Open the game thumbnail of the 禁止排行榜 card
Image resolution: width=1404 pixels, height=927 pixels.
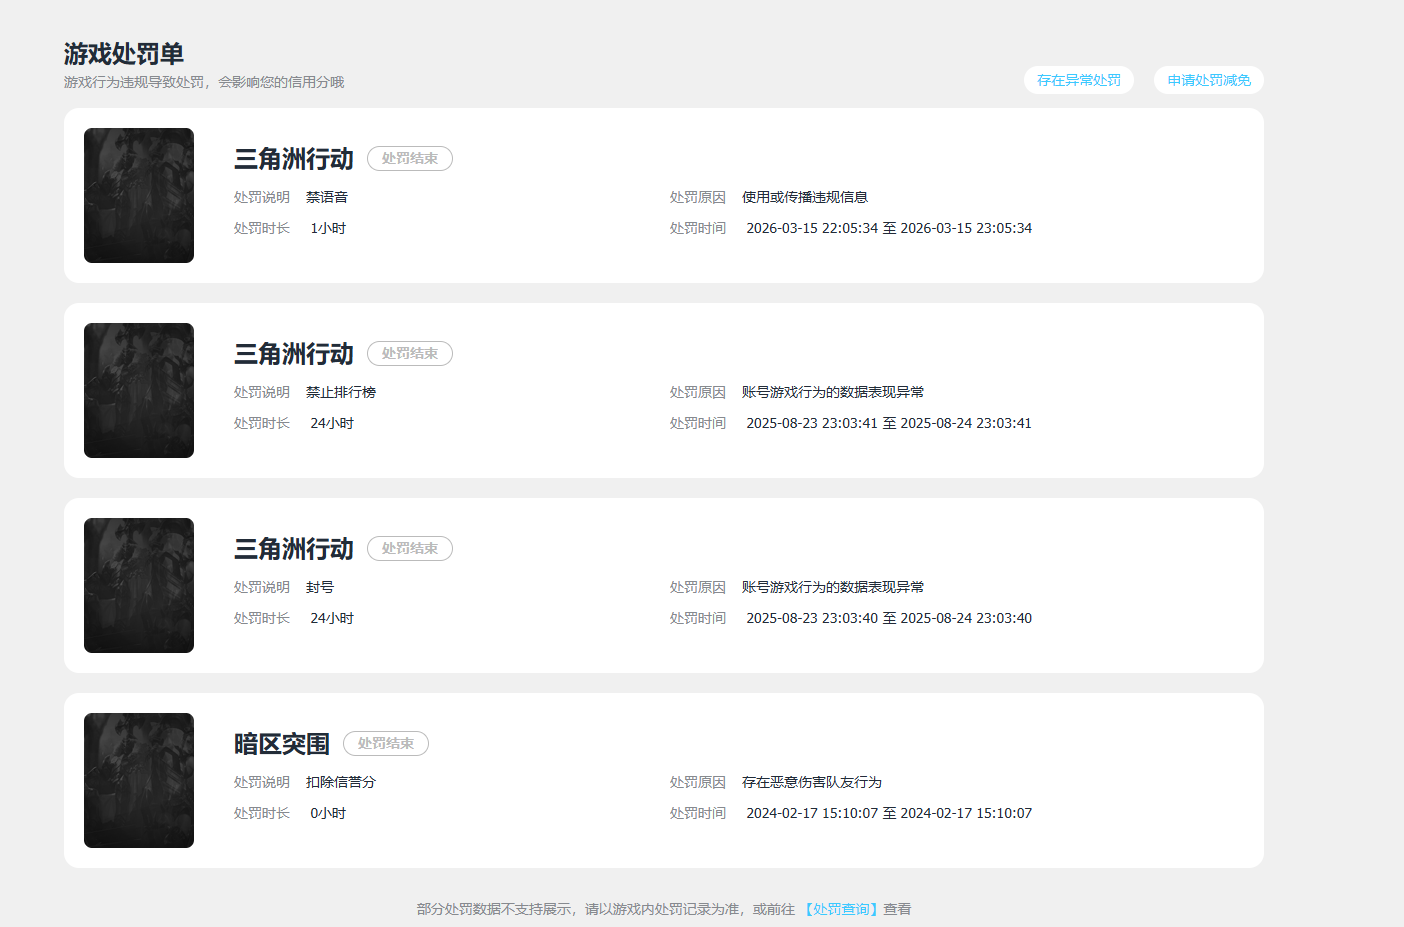coord(139,390)
